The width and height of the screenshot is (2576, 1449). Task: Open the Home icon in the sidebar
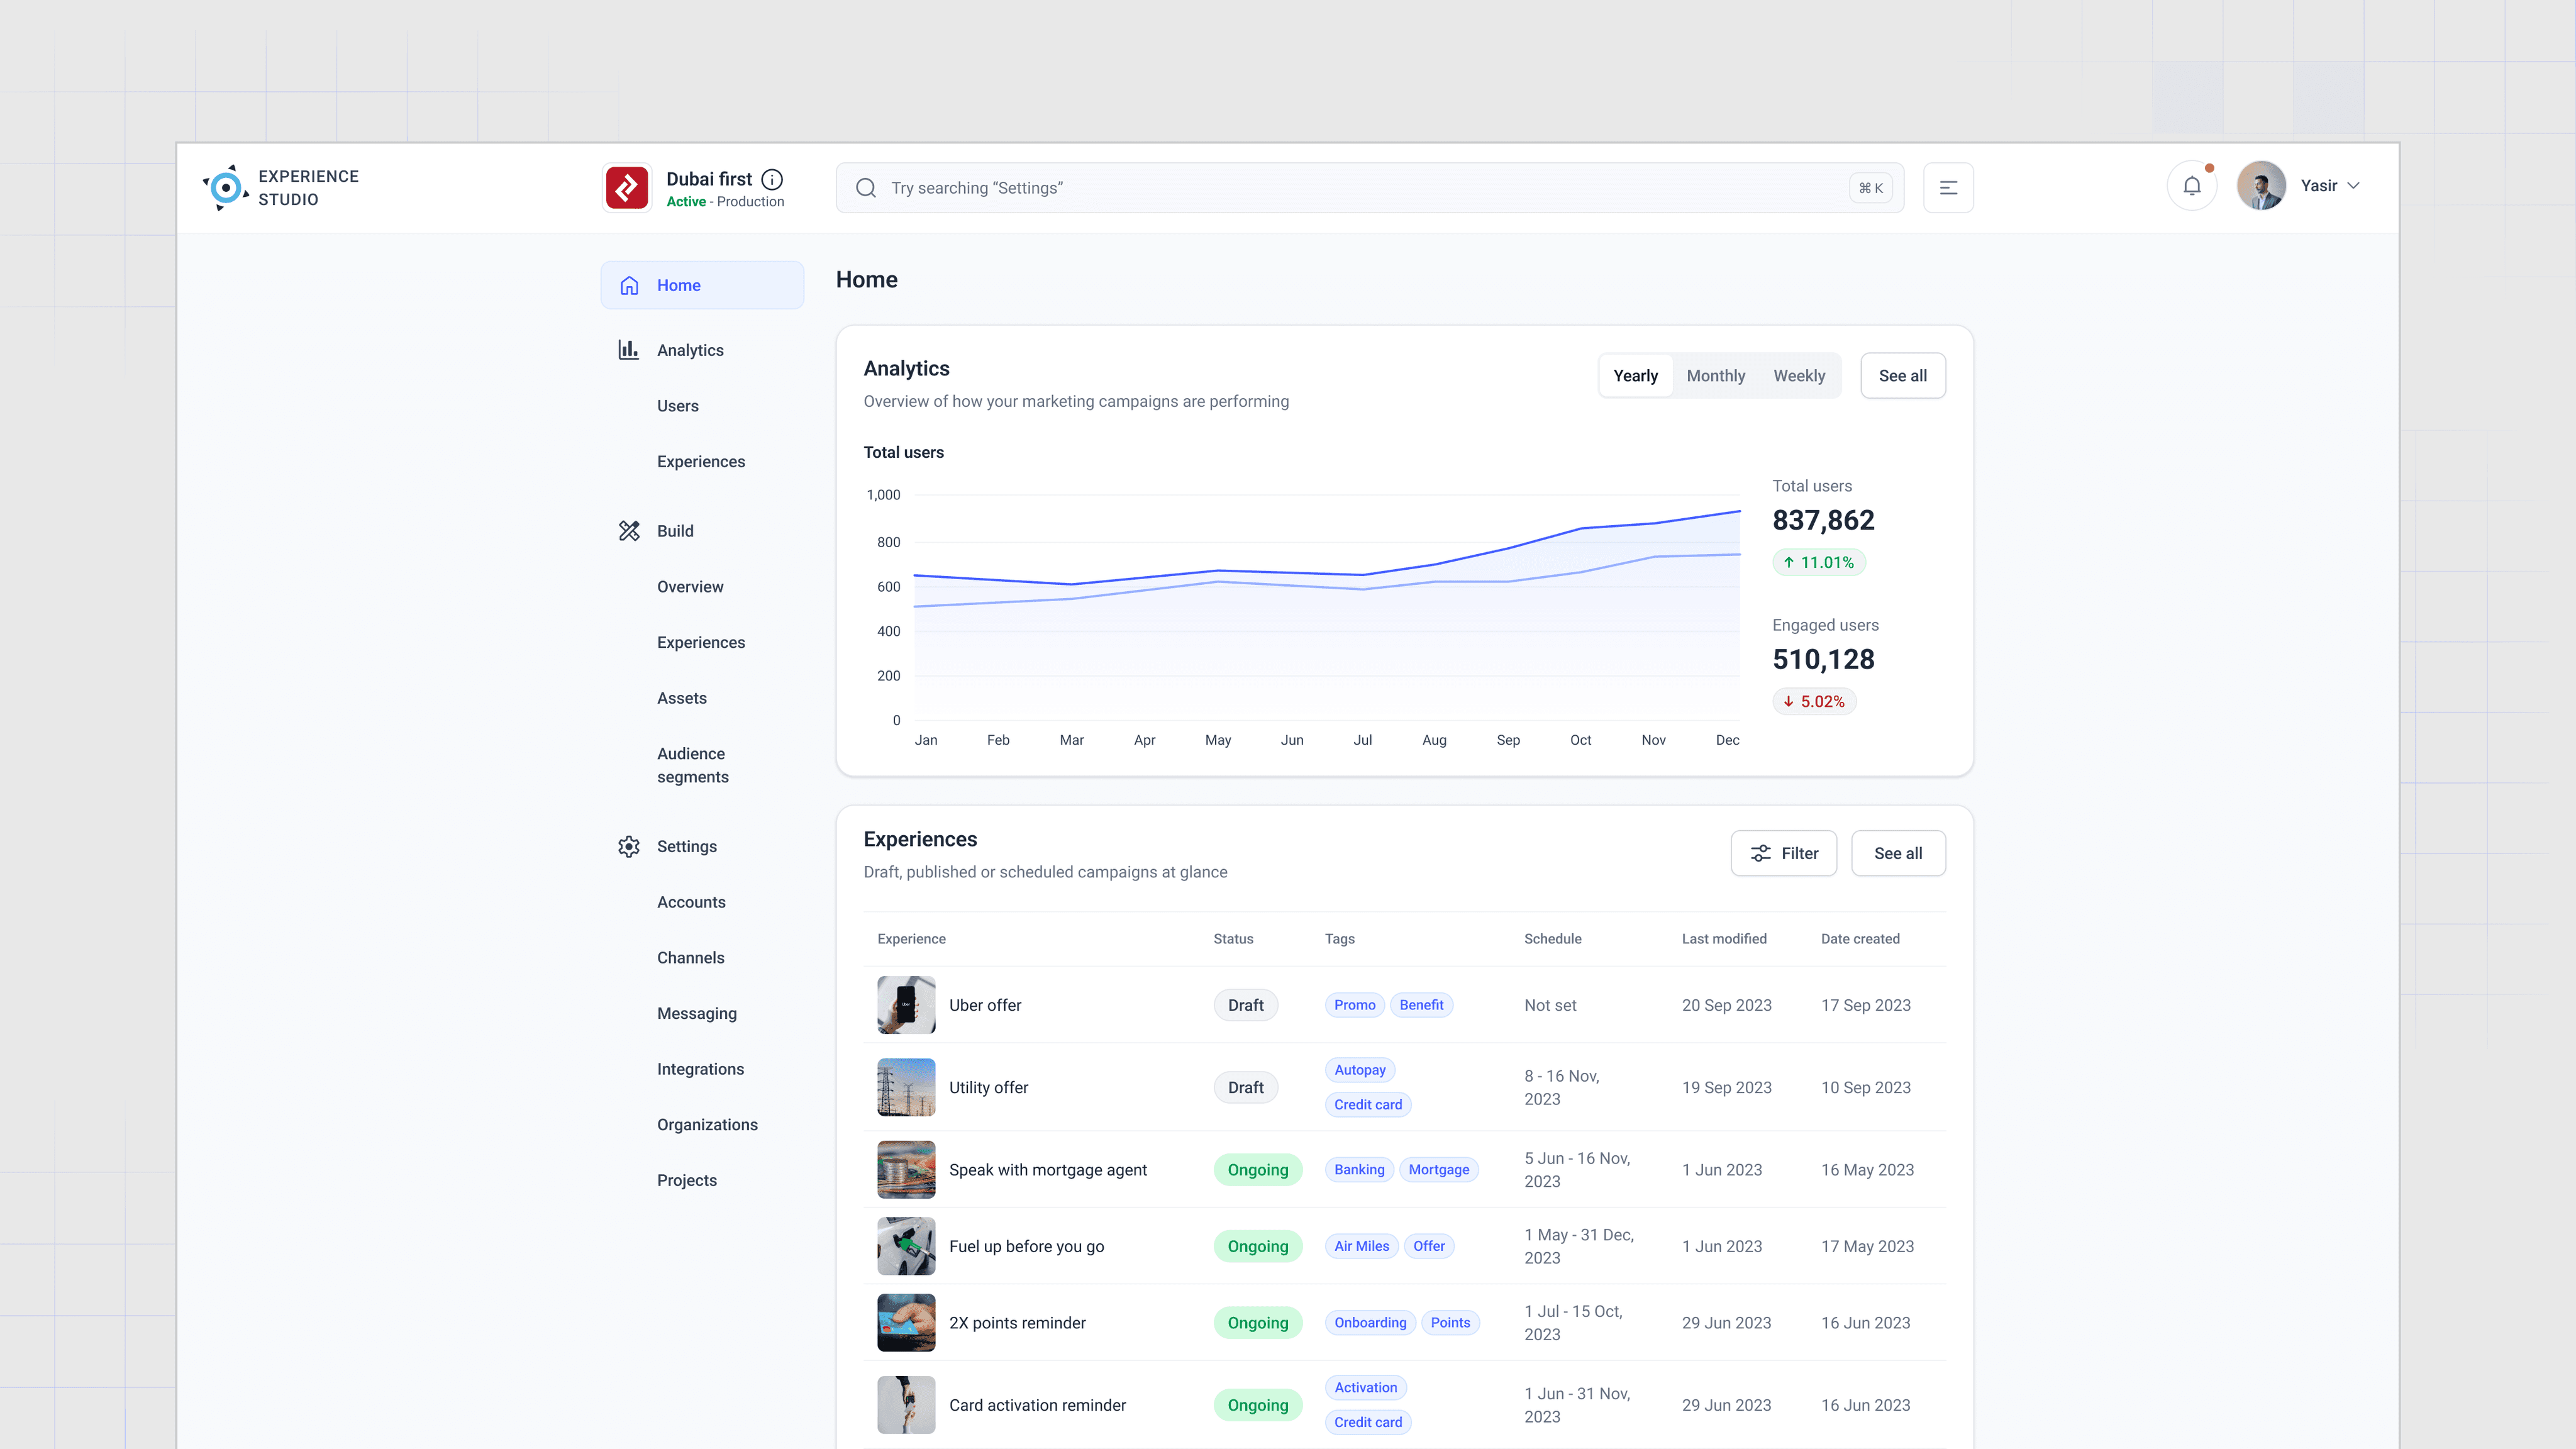tap(629, 285)
